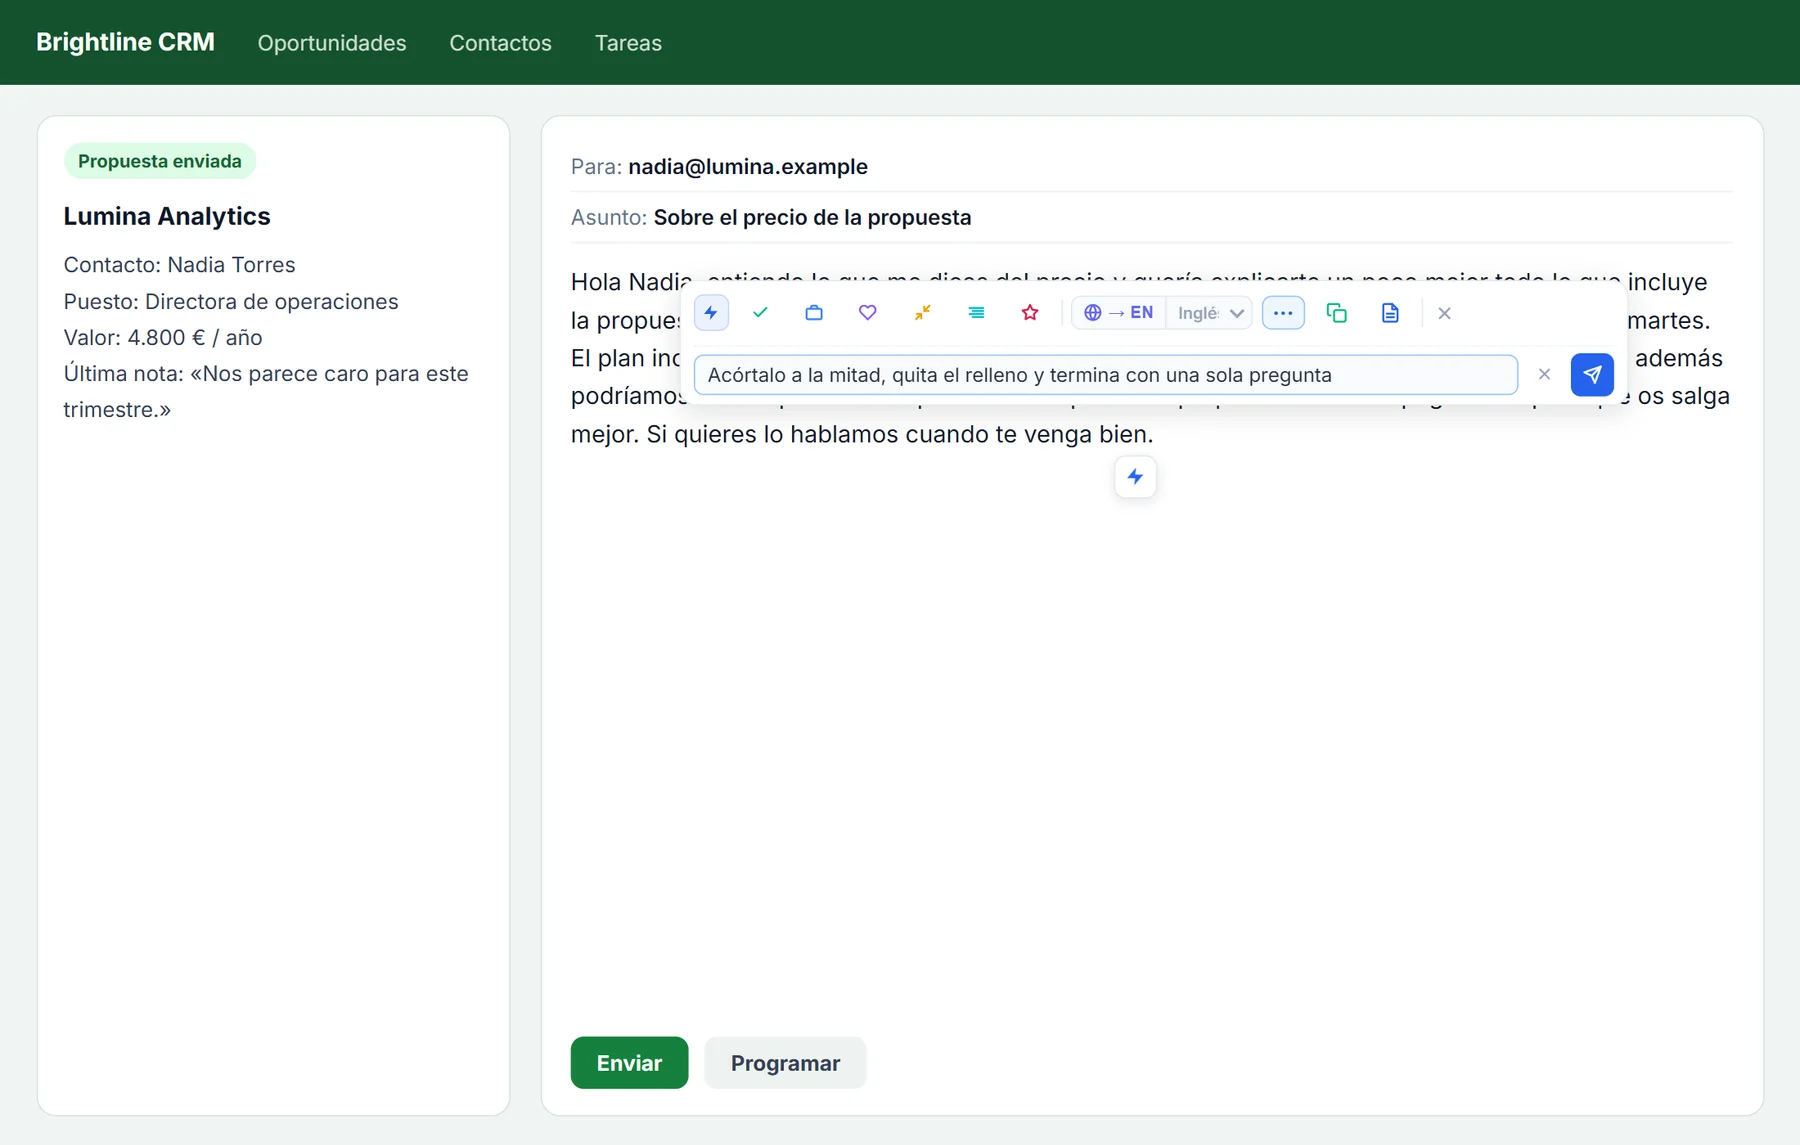Screen dimensions: 1800x1145
Task: Open the Inglés language dropdown
Action: click(x=1210, y=313)
